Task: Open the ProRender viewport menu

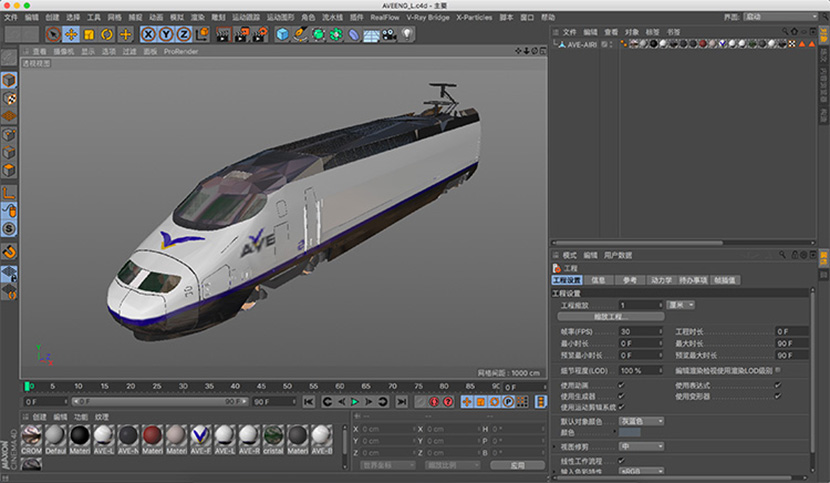Action: [x=181, y=51]
